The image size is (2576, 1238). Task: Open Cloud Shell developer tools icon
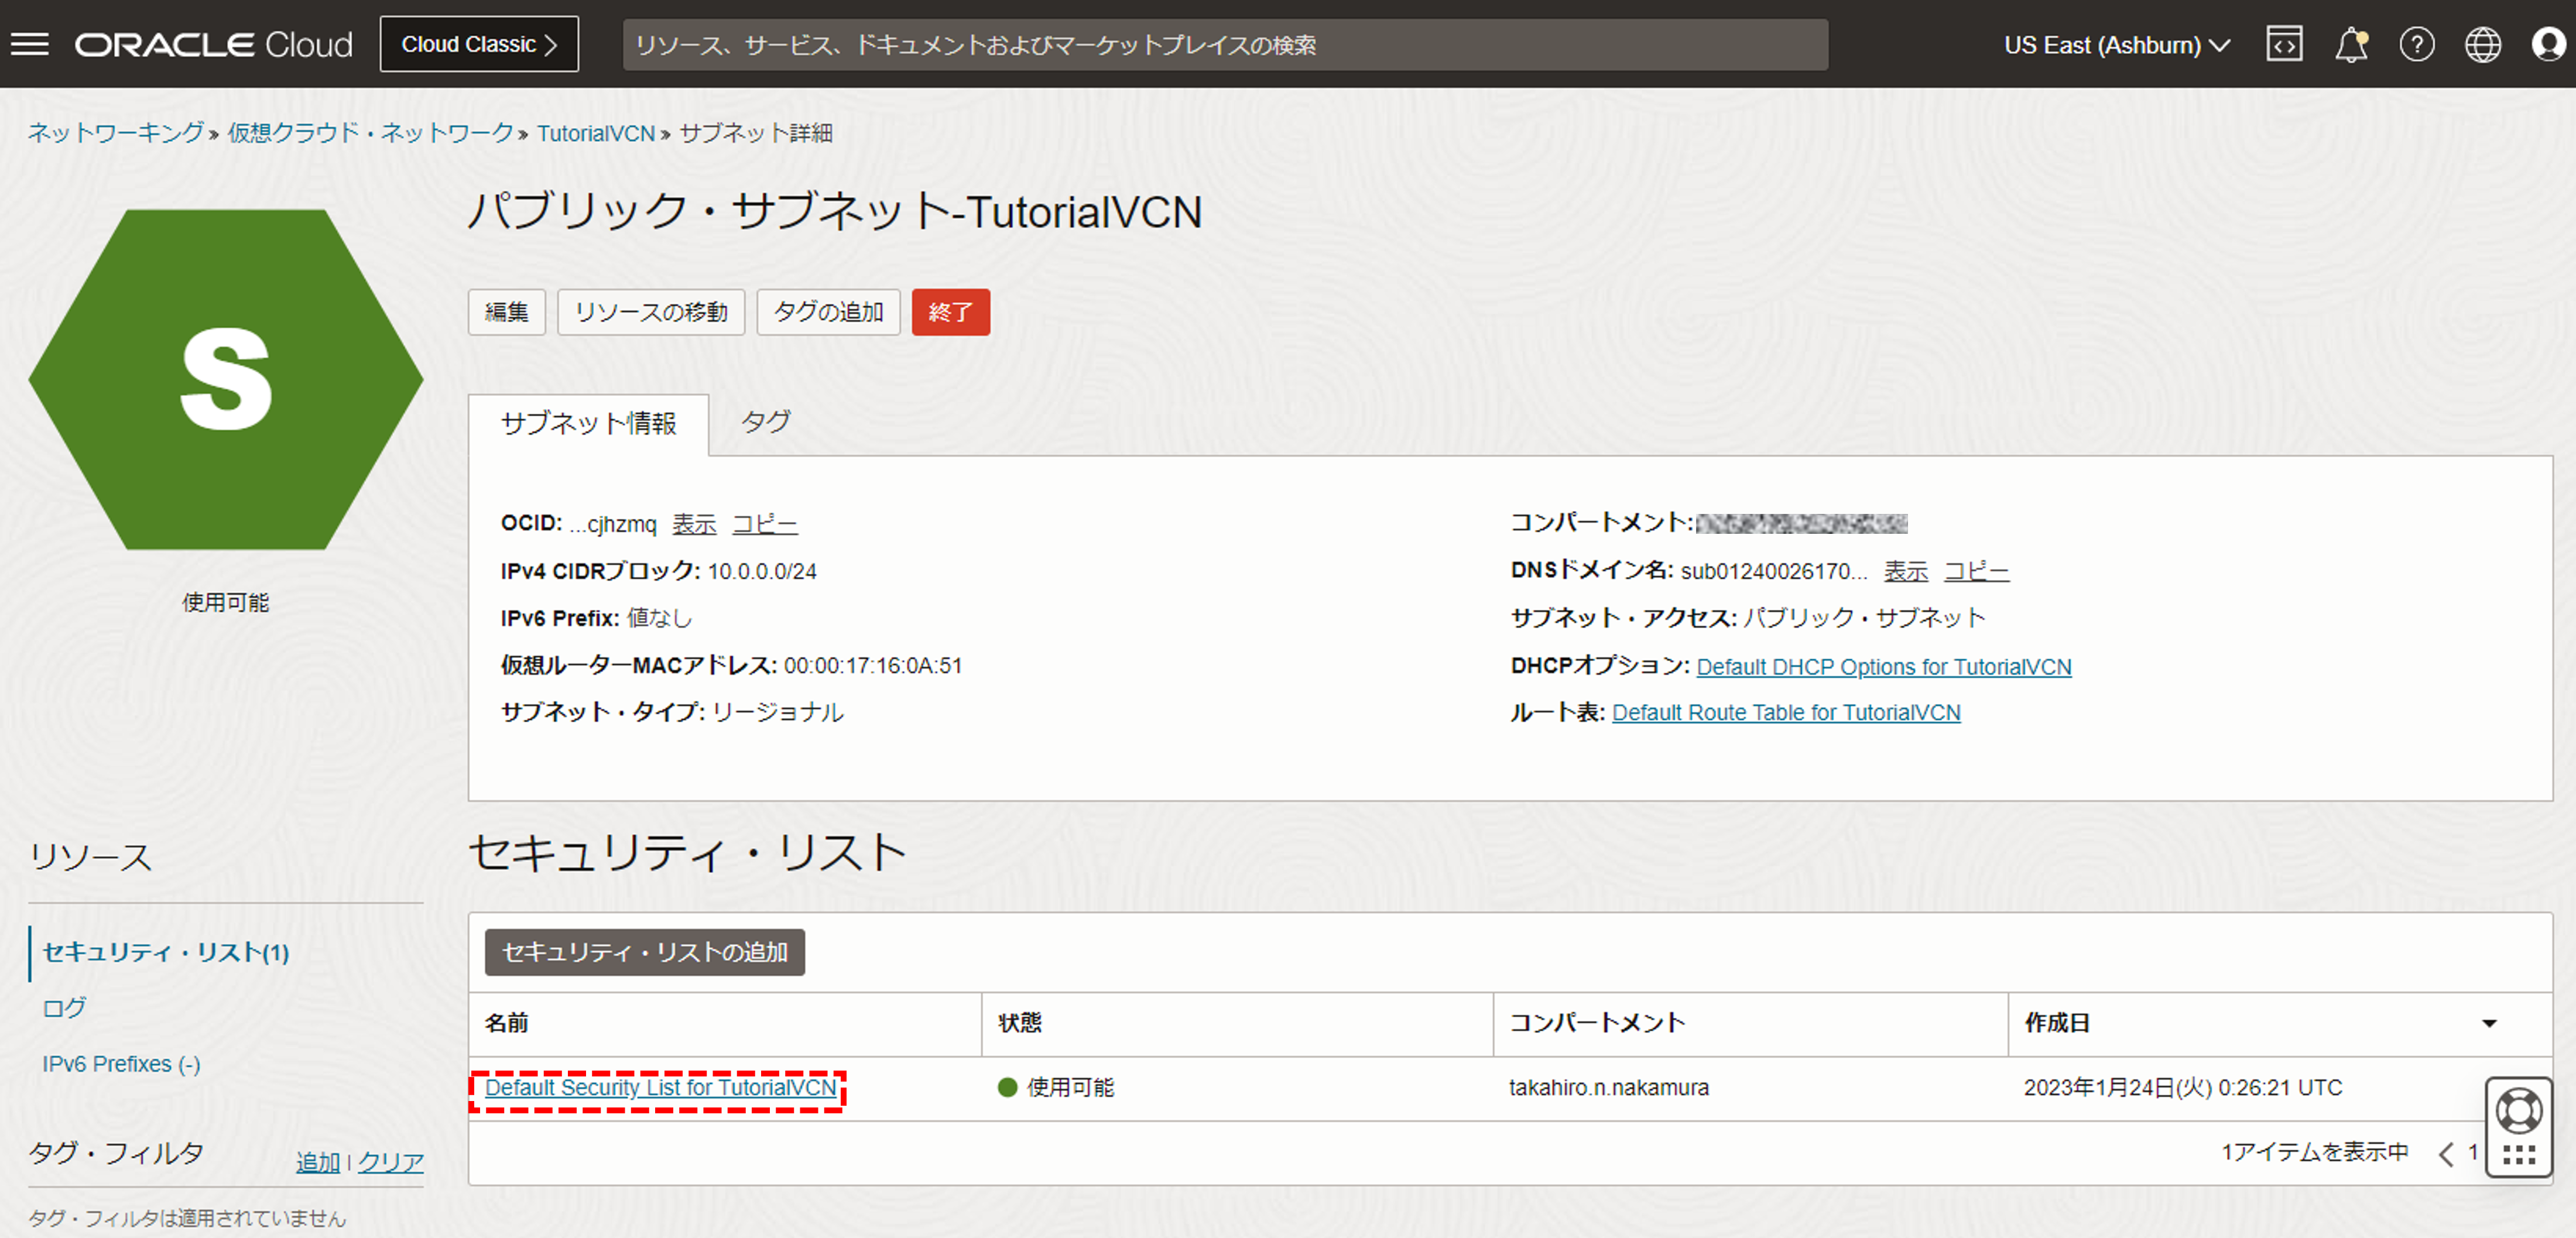2284,44
